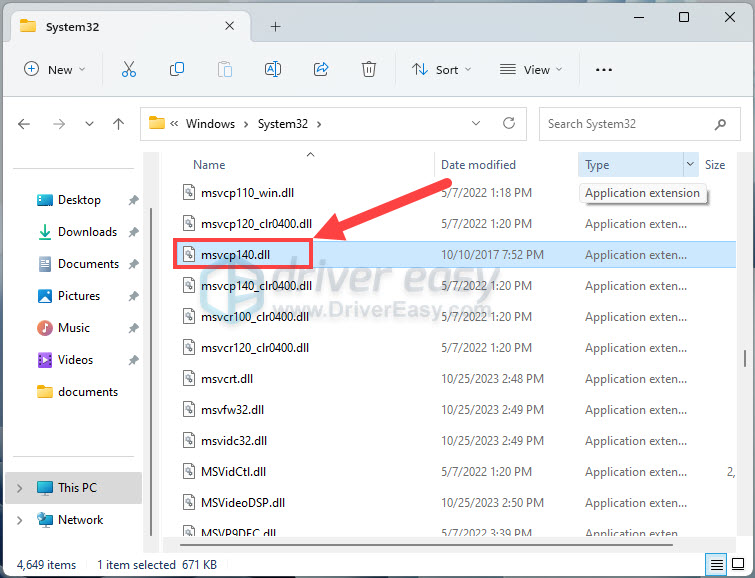Click the Delete trash icon

pyautogui.click(x=369, y=69)
